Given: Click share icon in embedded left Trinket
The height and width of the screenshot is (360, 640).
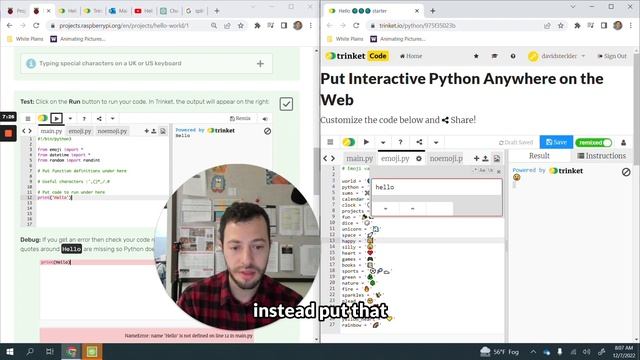Looking at the screenshot, I should coord(99,118).
